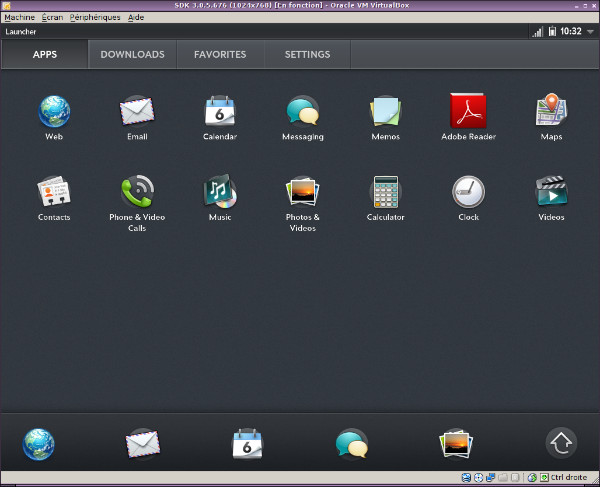
Task: Open the Email app in the launcher grid
Action: pyautogui.click(x=137, y=117)
